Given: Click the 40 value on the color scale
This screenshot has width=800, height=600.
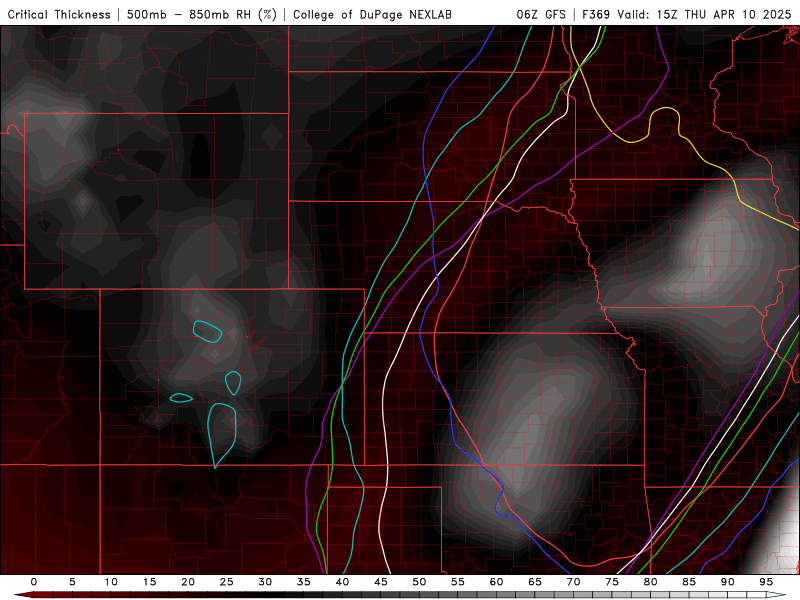Looking at the screenshot, I should 342,582.
